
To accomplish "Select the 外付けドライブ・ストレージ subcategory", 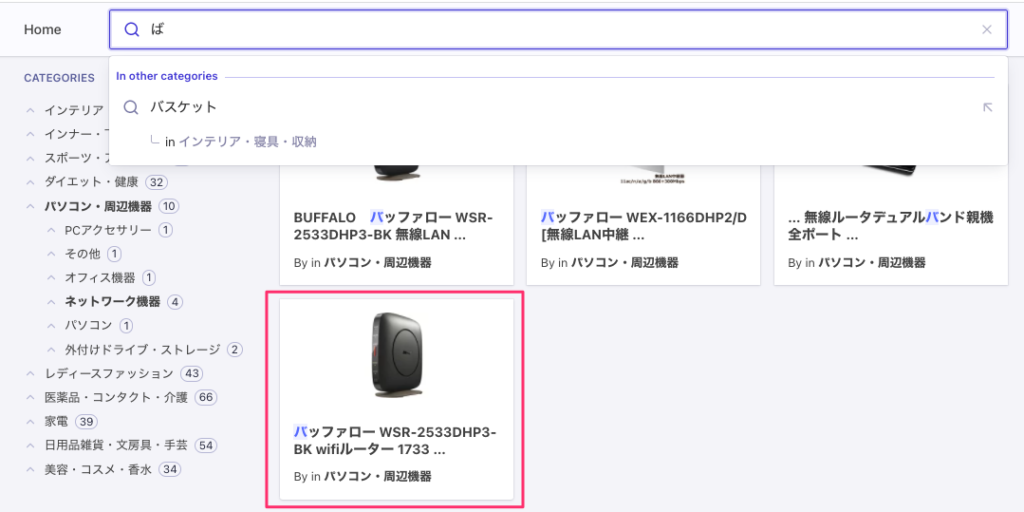I will click(142, 349).
